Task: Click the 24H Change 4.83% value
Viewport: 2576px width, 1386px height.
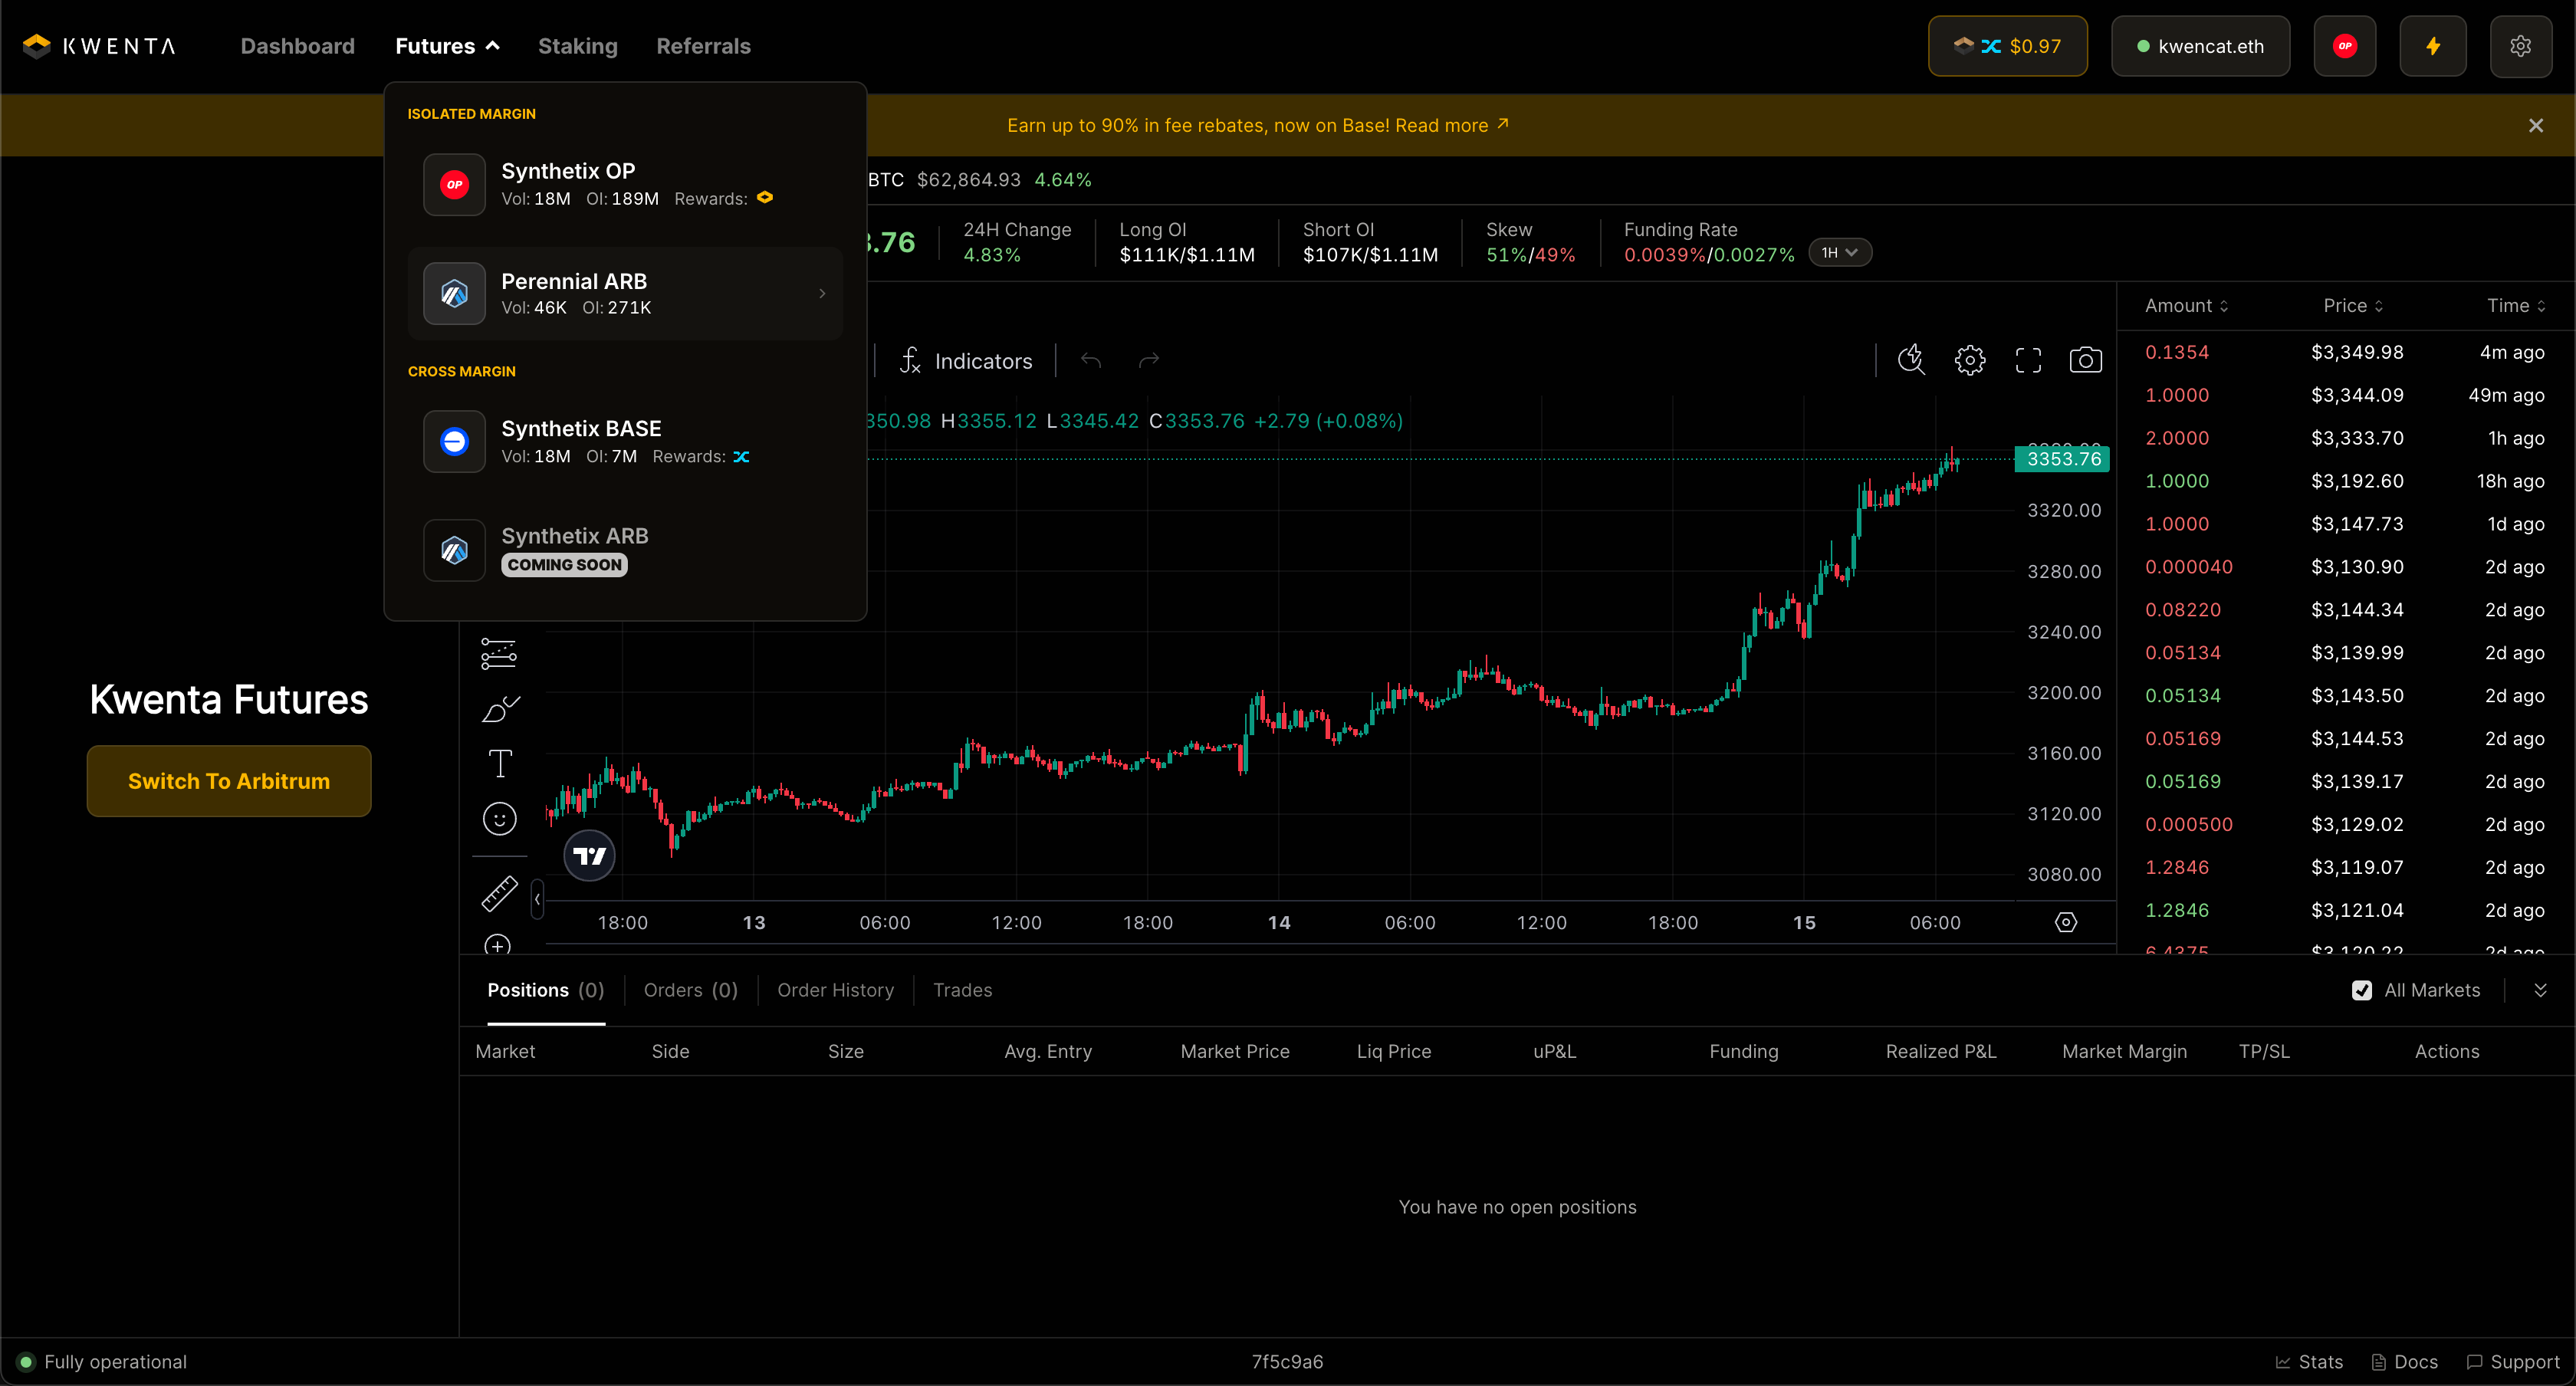Action: click(x=992, y=255)
